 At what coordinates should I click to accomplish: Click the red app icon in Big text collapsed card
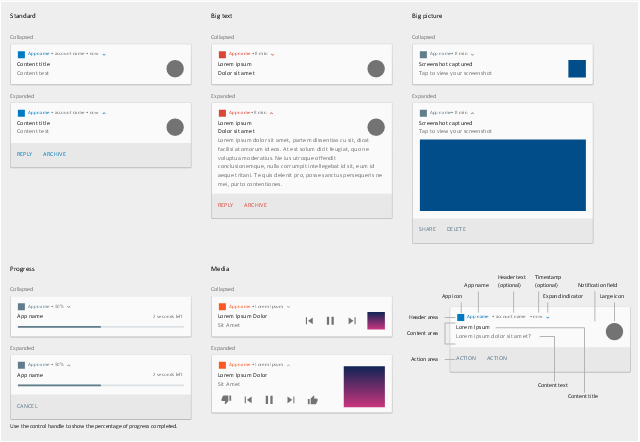coord(222,54)
